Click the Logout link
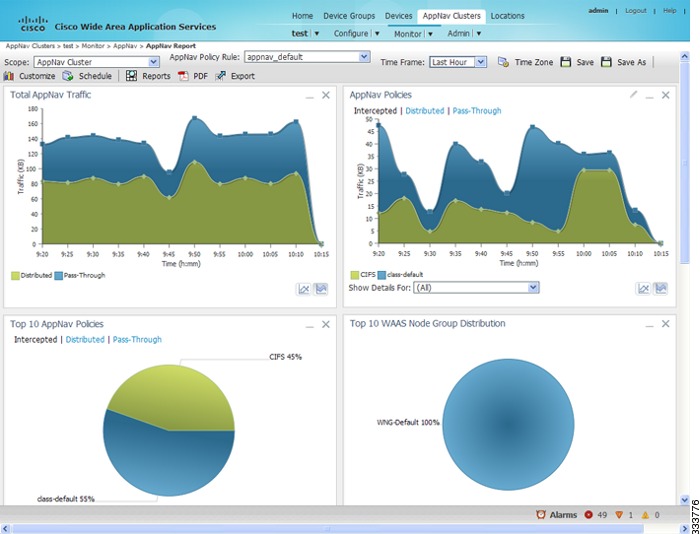The height and width of the screenshot is (534, 700). 636,11
